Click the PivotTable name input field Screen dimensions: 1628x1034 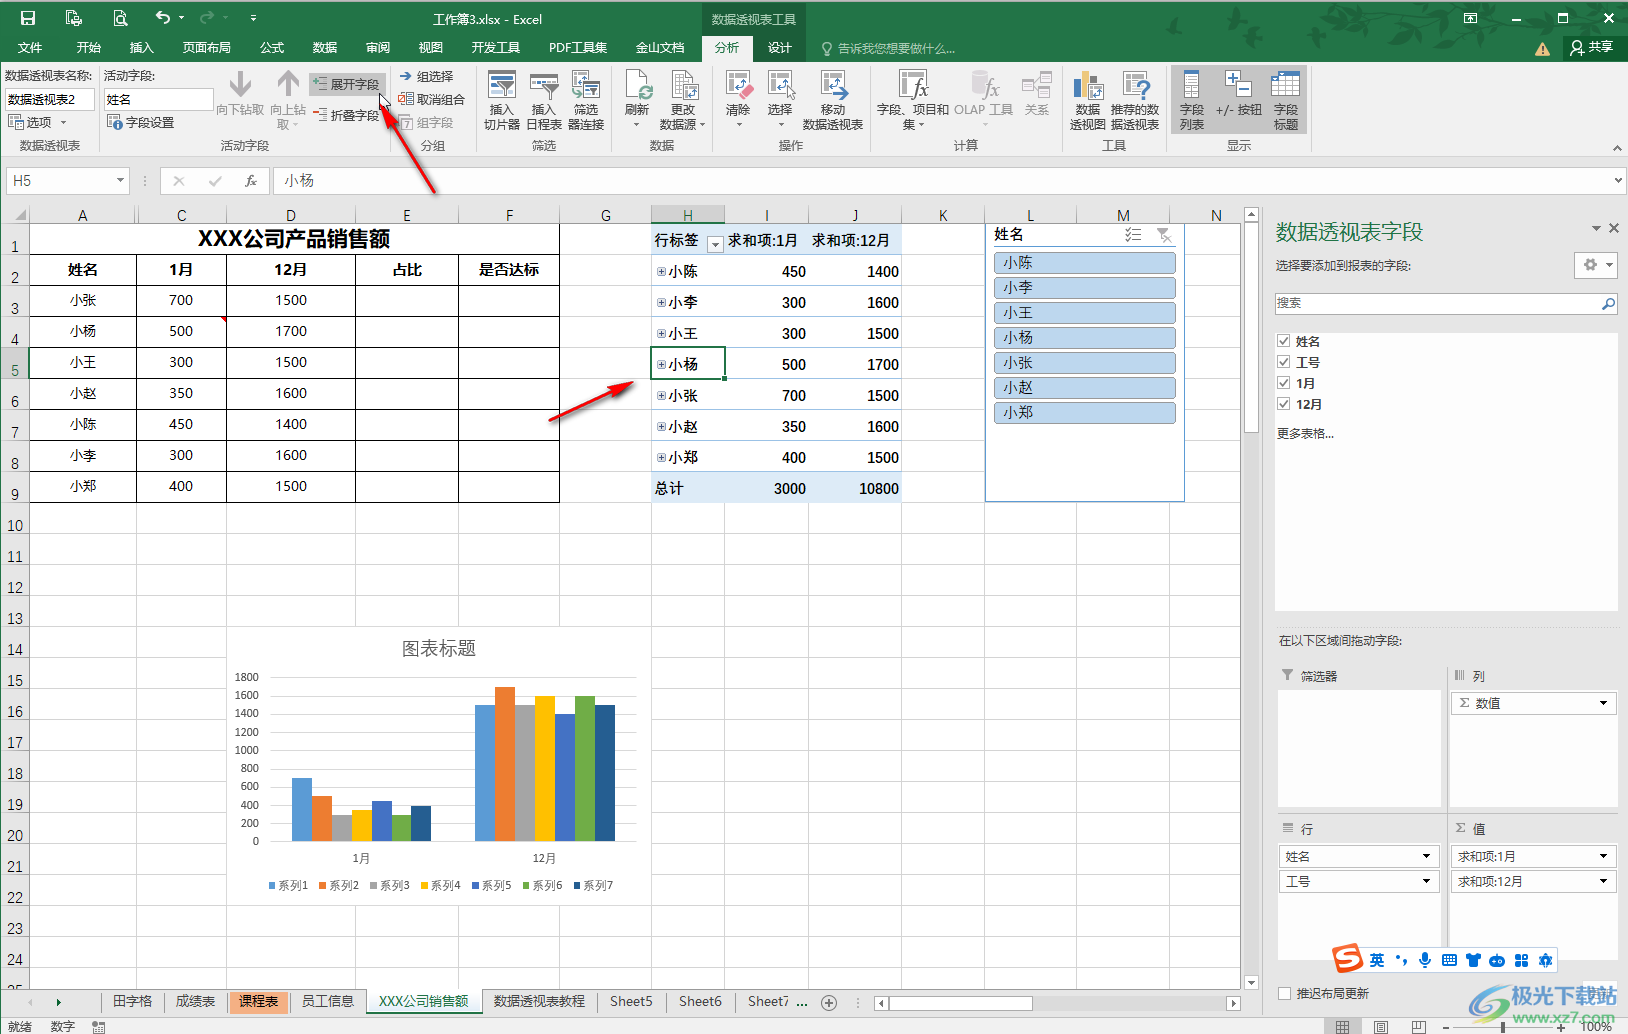click(50, 99)
